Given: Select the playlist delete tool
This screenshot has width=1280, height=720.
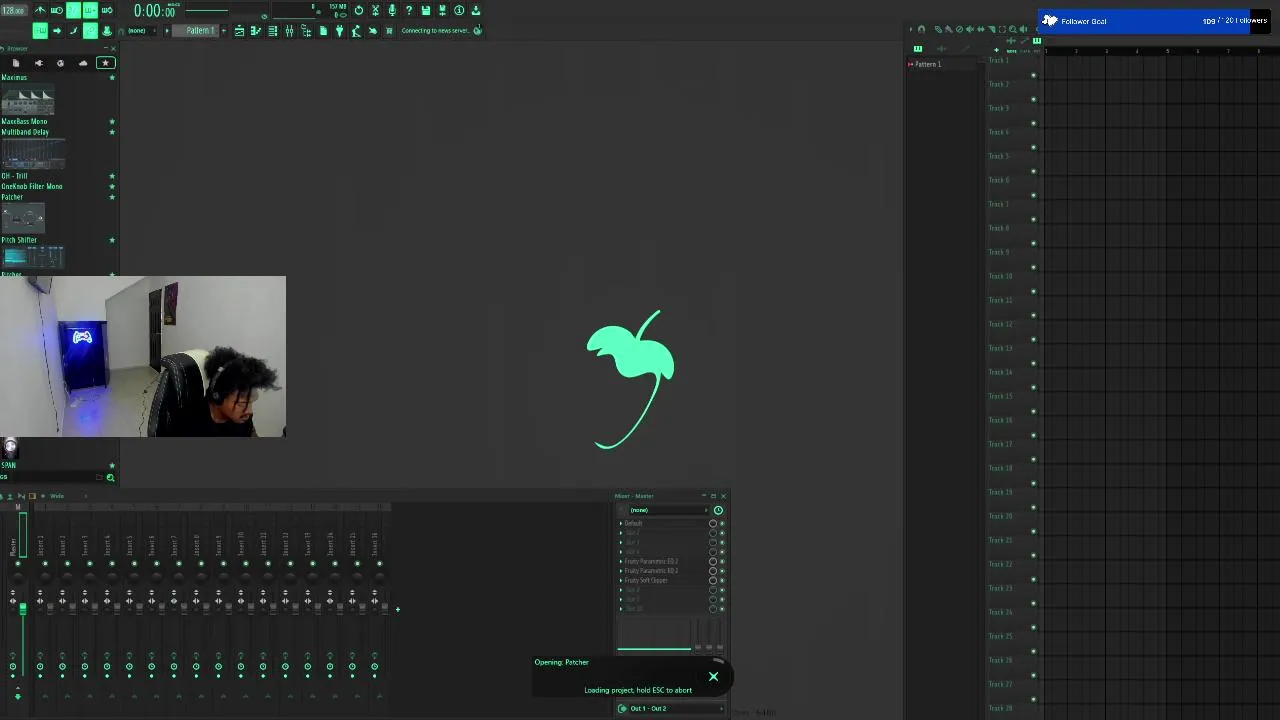Looking at the screenshot, I should pos(959,30).
